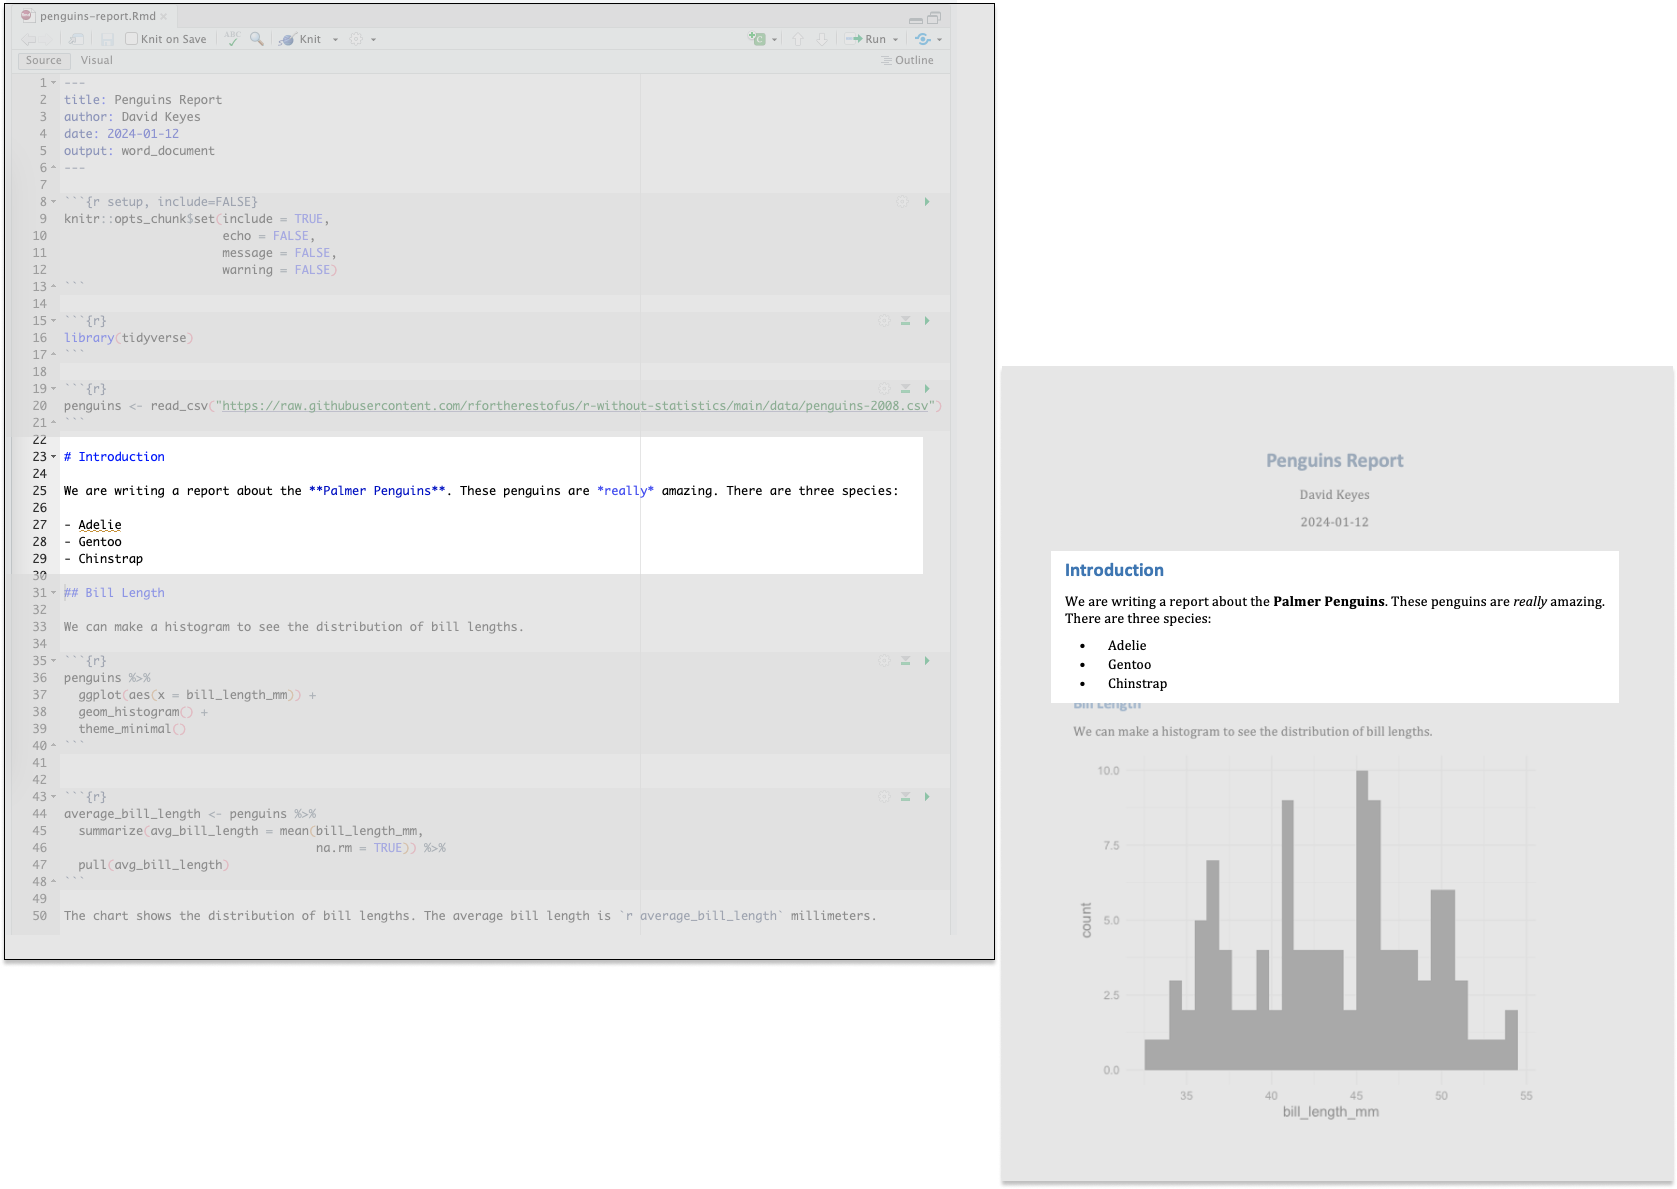Open the Knit options dropdown arrow
Screen dimensions: 1677x1189
[335, 40]
